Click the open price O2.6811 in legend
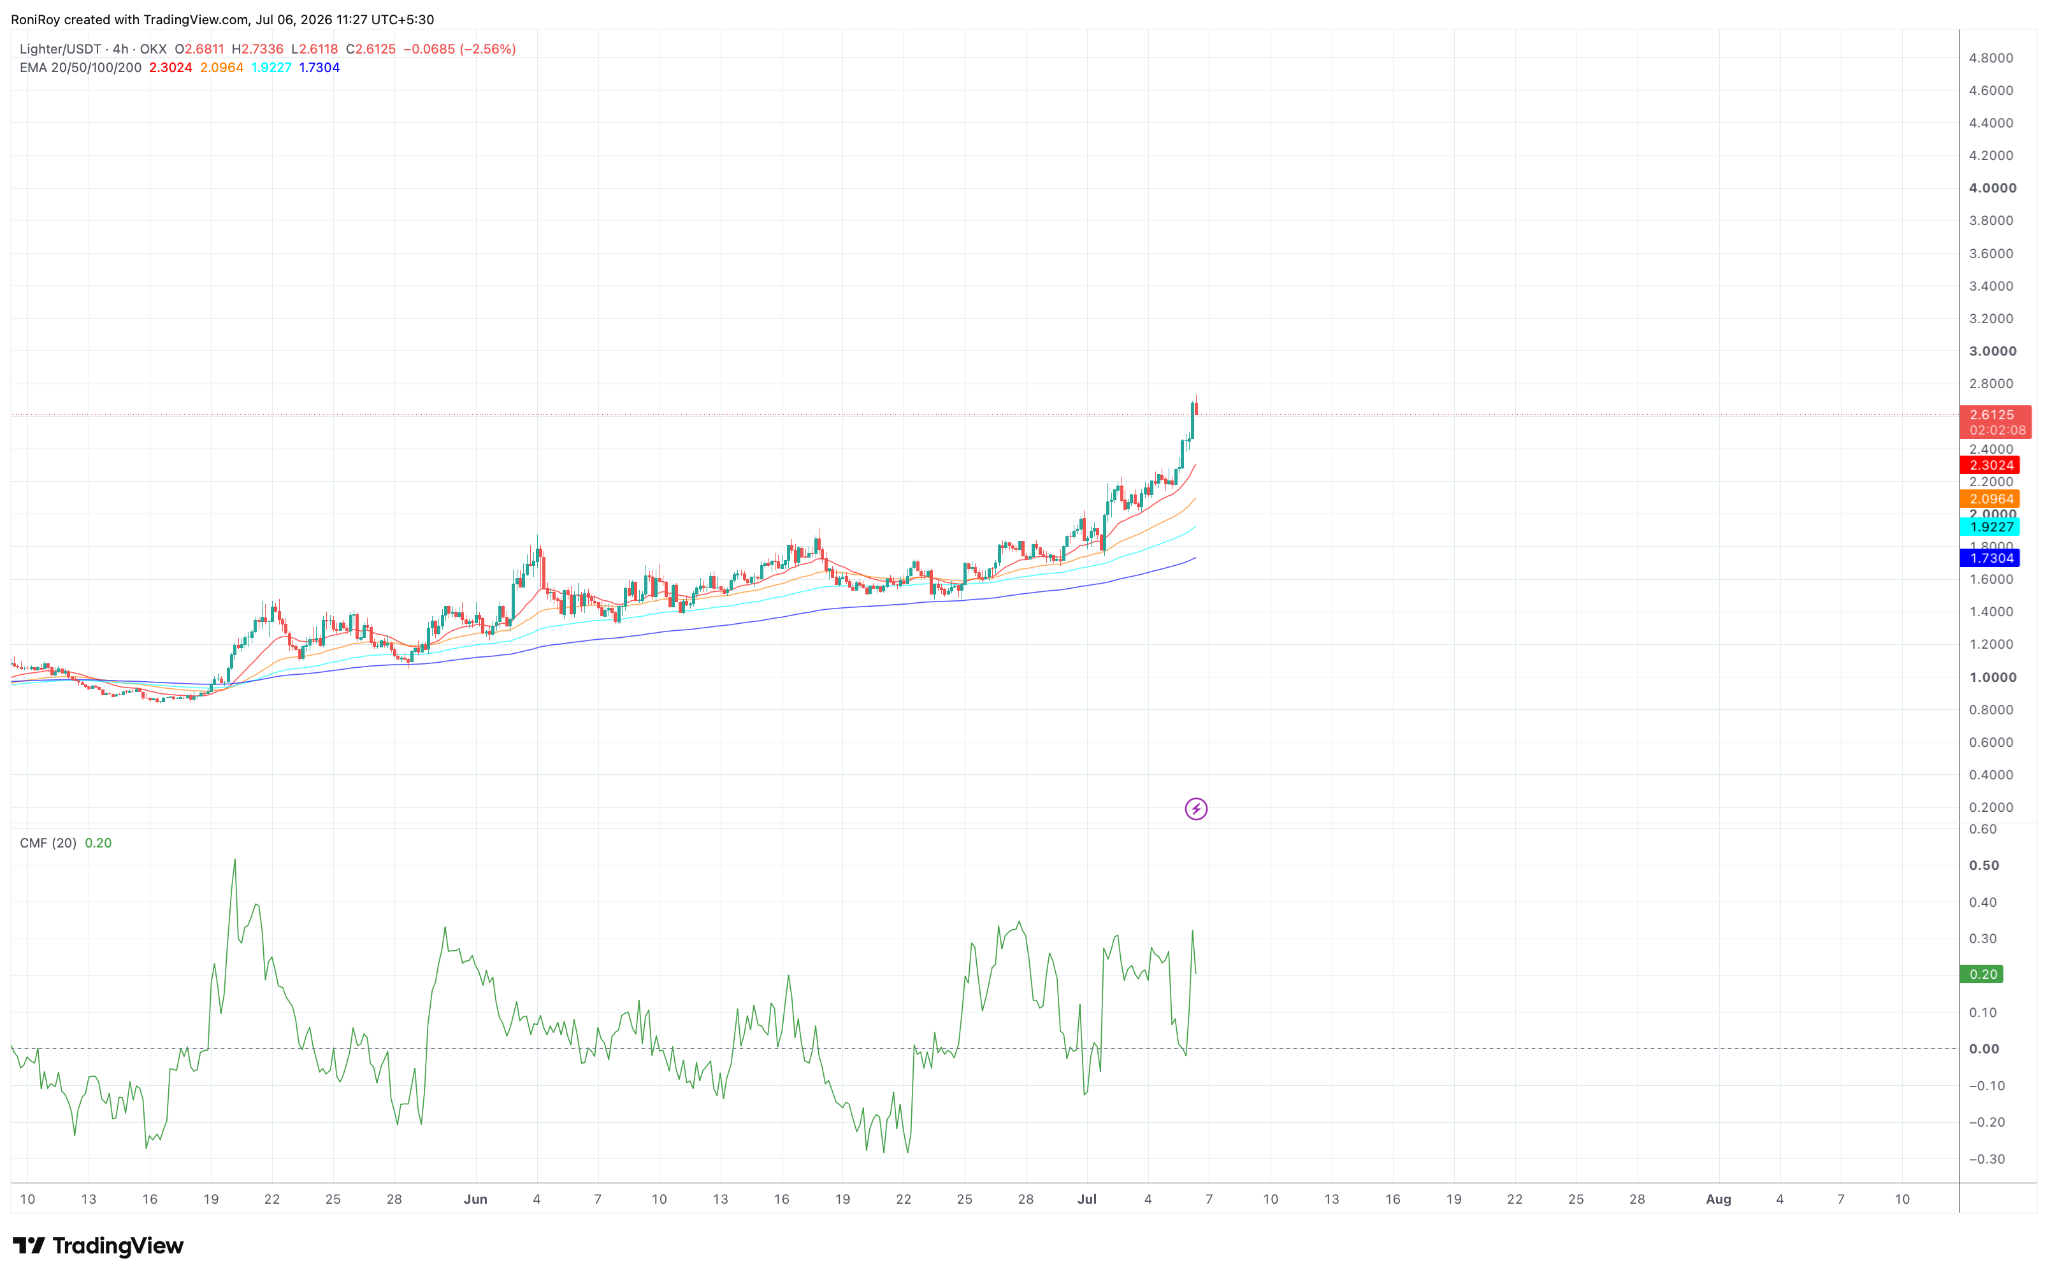This screenshot has height=1278, width=2048. [200, 49]
